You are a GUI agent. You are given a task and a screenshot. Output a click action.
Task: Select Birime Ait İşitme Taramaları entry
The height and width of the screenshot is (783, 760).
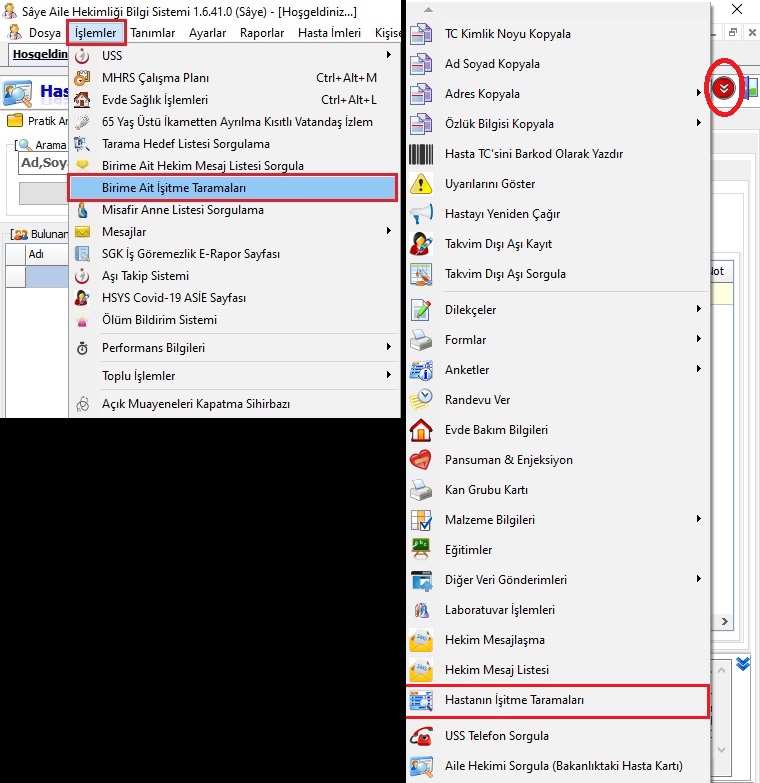(x=233, y=188)
